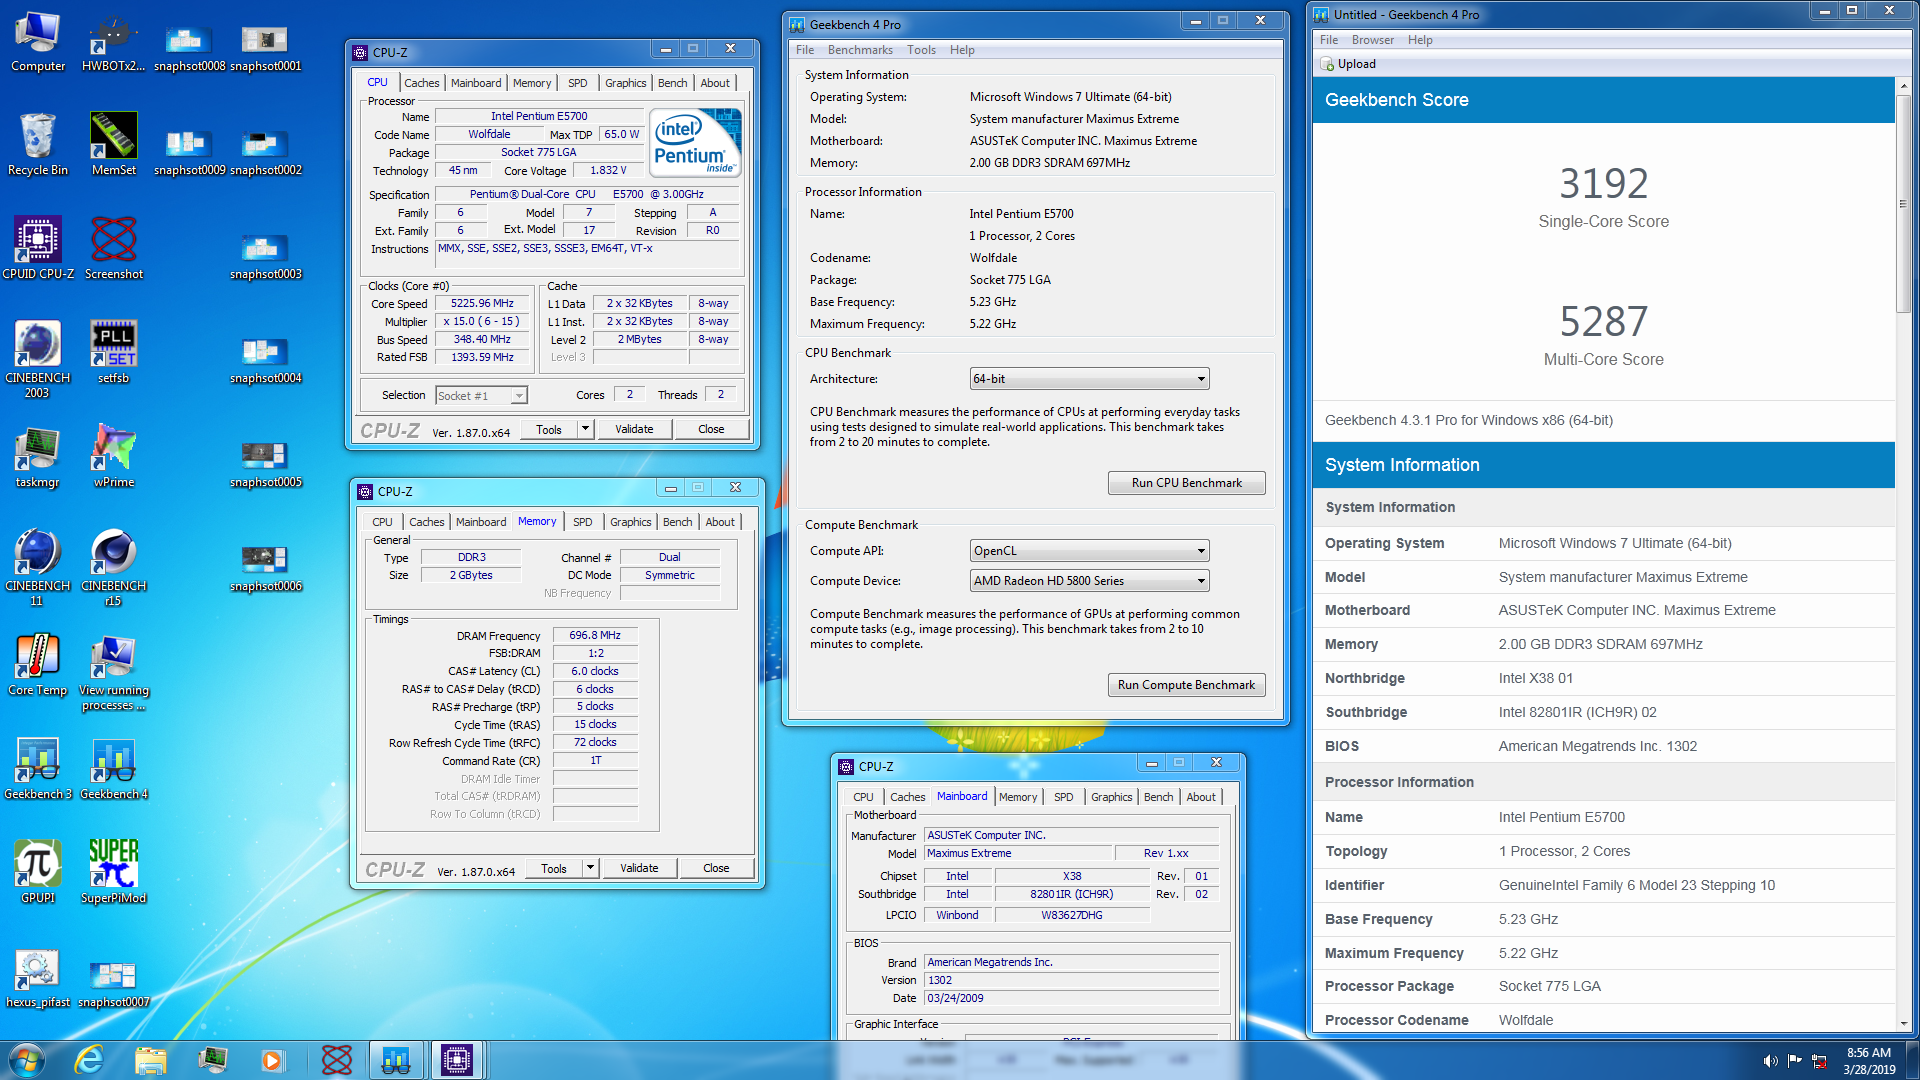
Task: Expand Tools arrow in top CPU-Z window
Action: 585,429
